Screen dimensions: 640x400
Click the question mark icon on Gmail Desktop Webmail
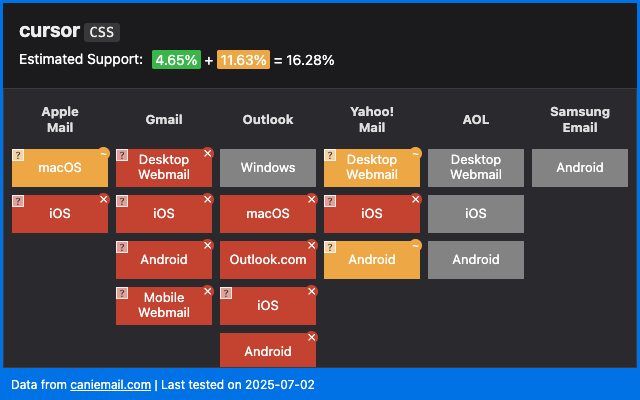[x=122, y=155]
